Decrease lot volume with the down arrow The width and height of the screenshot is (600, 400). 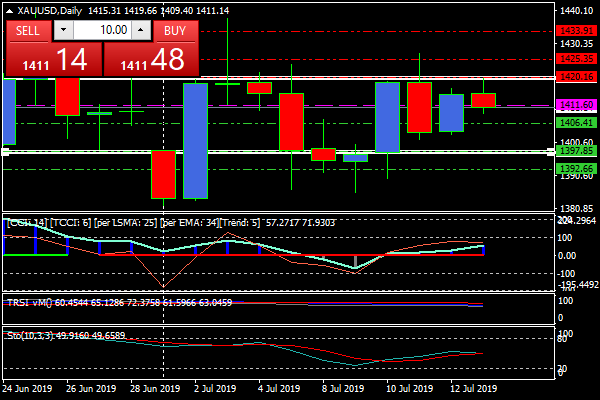pyautogui.click(x=63, y=30)
